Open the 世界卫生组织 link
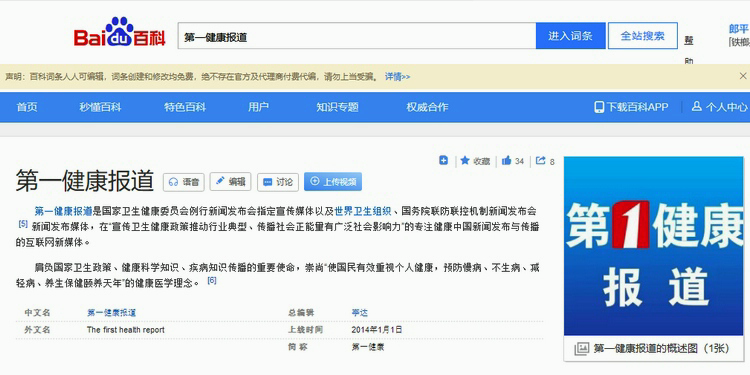750x375 pixels. point(363,211)
